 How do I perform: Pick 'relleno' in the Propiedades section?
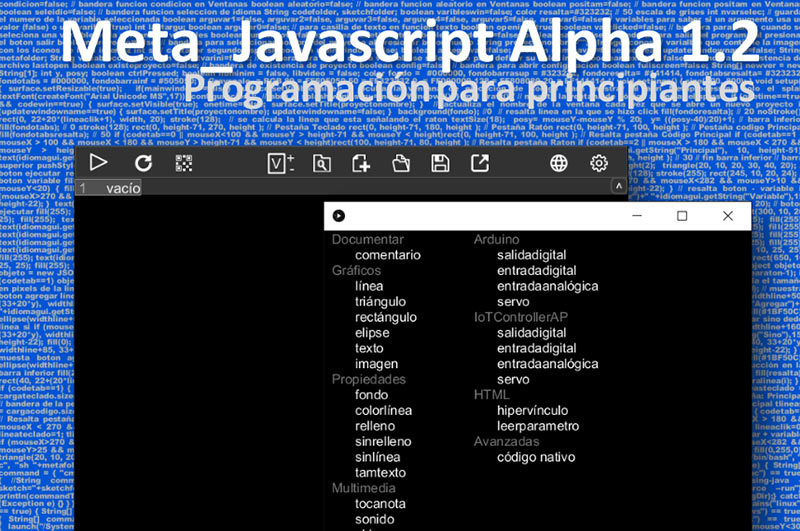(376, 426)
